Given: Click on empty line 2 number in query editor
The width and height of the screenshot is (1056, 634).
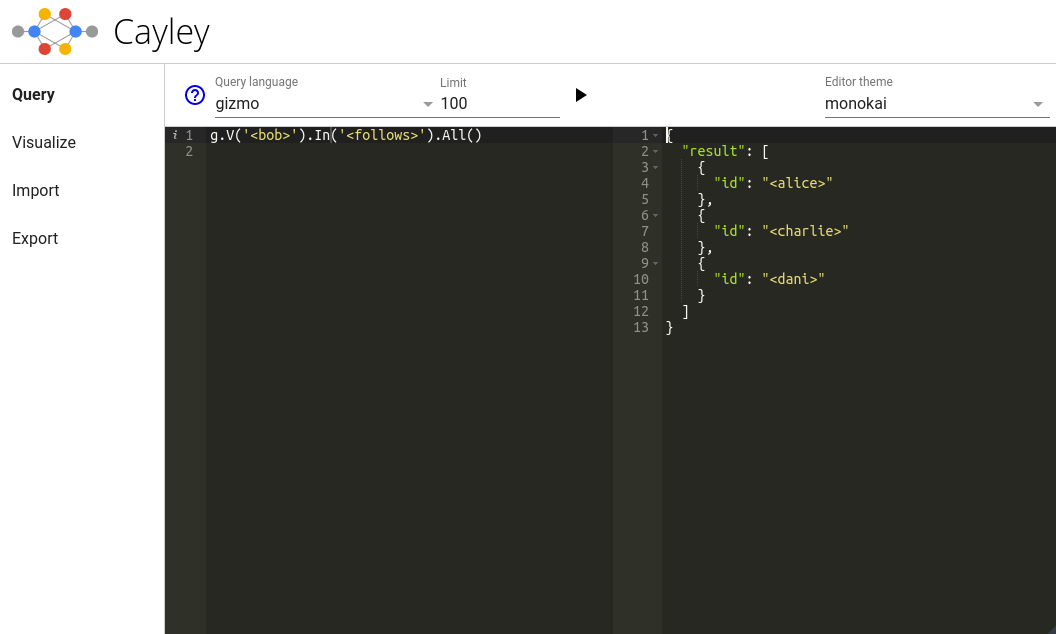Looking at the screenshot, I should point(189,152).
